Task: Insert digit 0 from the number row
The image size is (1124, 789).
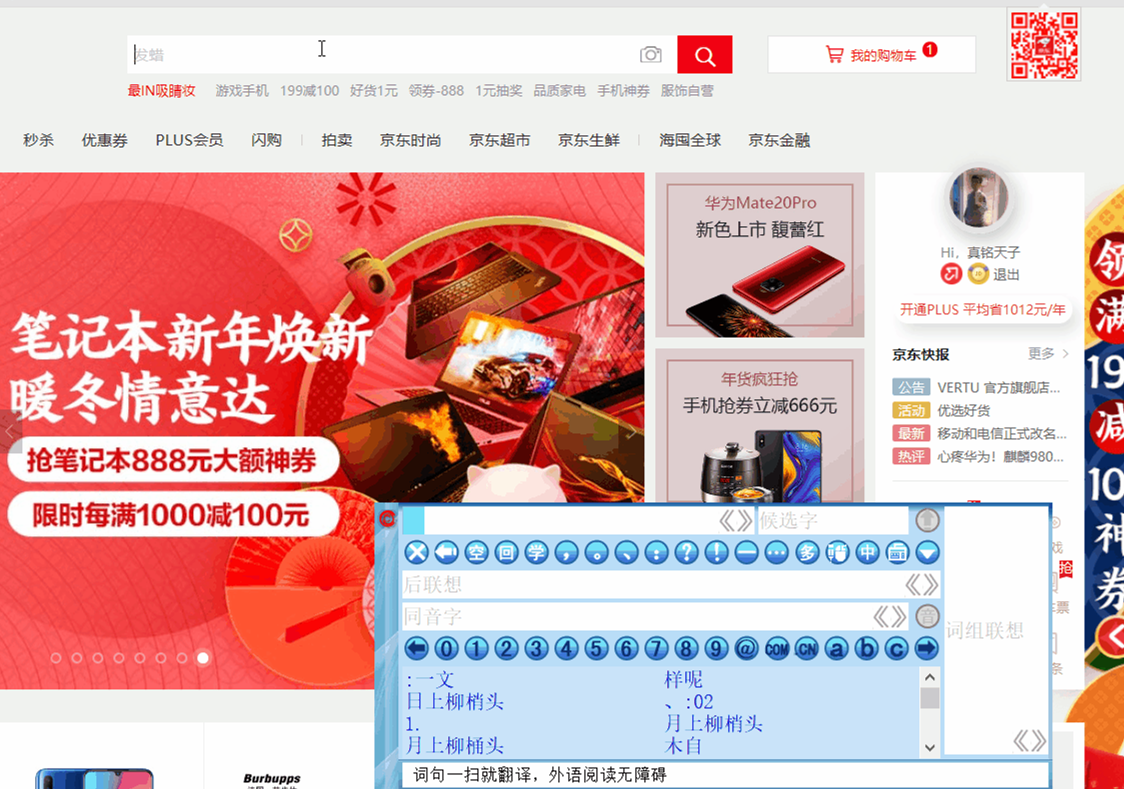Action: click(447, 649)
